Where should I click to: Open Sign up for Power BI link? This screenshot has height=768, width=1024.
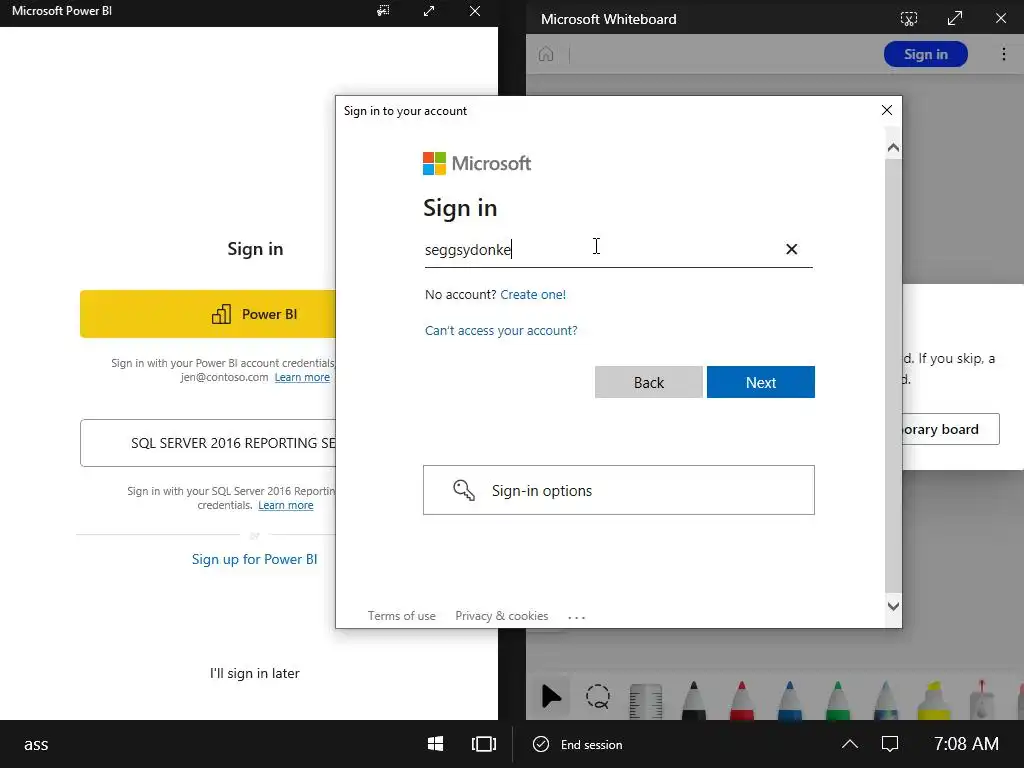[x=254, y=559]
